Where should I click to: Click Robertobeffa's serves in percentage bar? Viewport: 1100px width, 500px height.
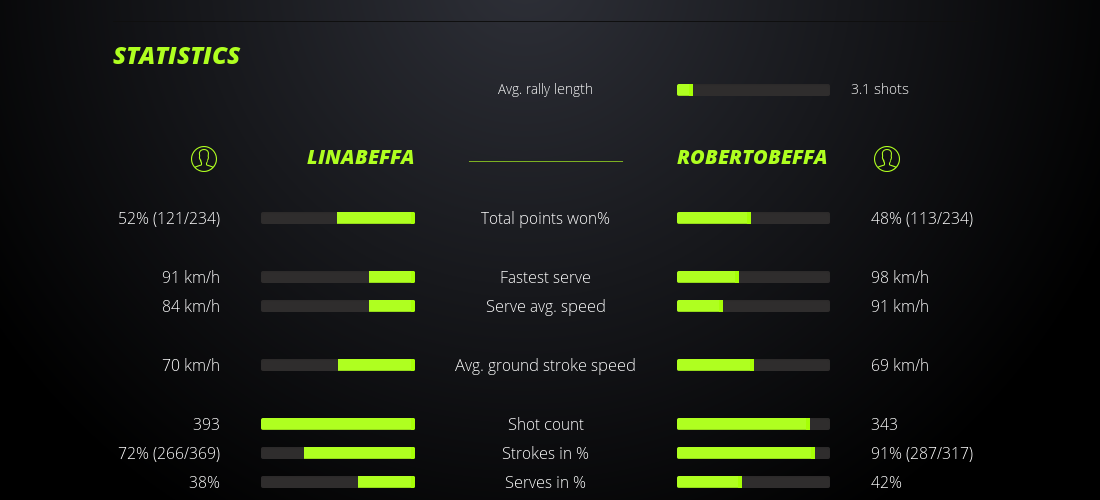click(x=753, y=482)
